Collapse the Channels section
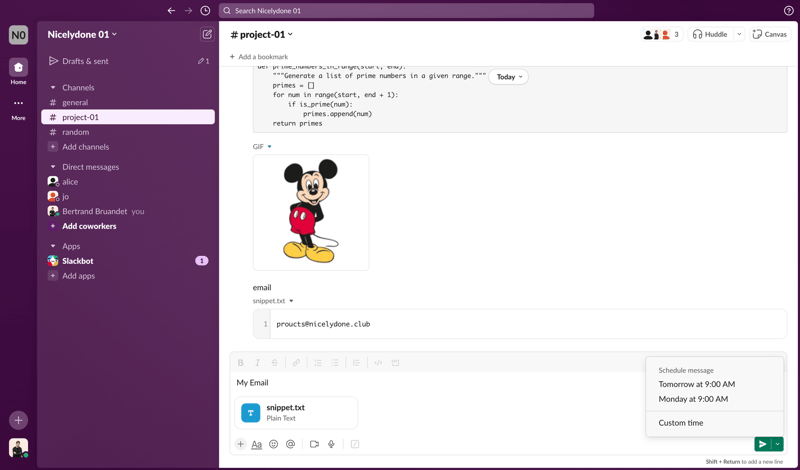Screen dimensions: 800x470 [x=53, y=88]
